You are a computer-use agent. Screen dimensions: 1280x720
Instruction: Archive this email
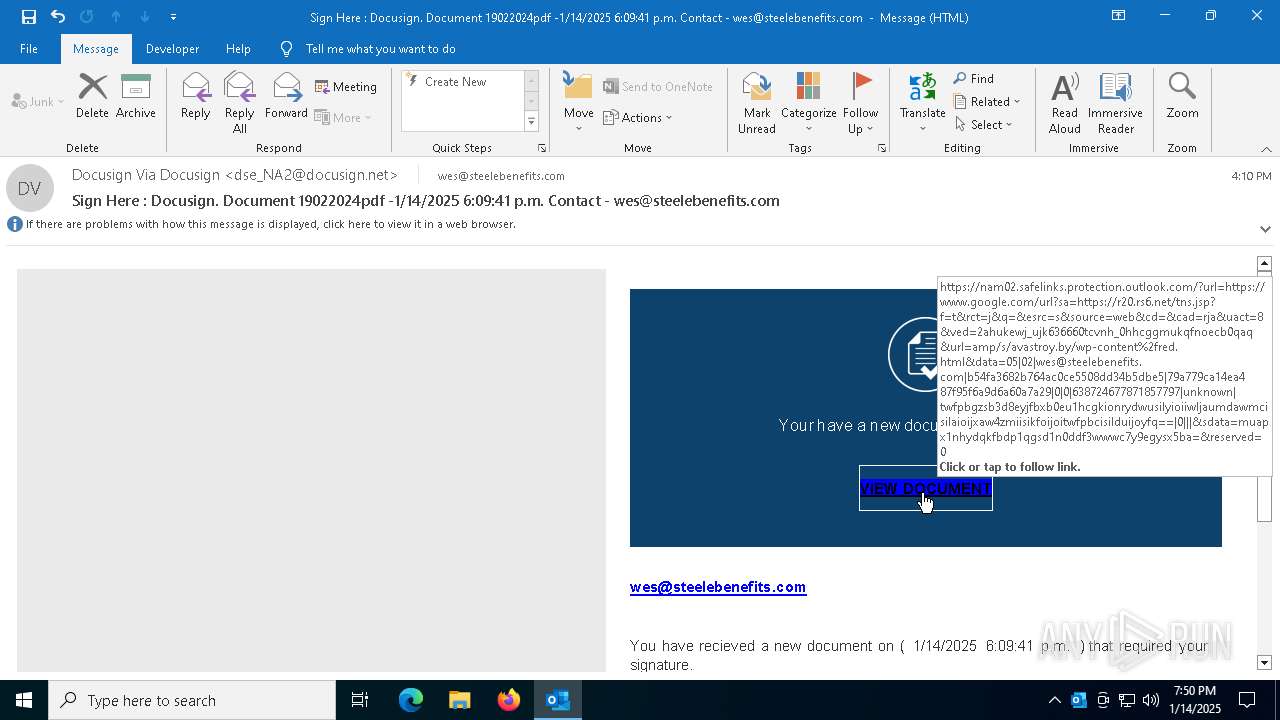(136, 96)
